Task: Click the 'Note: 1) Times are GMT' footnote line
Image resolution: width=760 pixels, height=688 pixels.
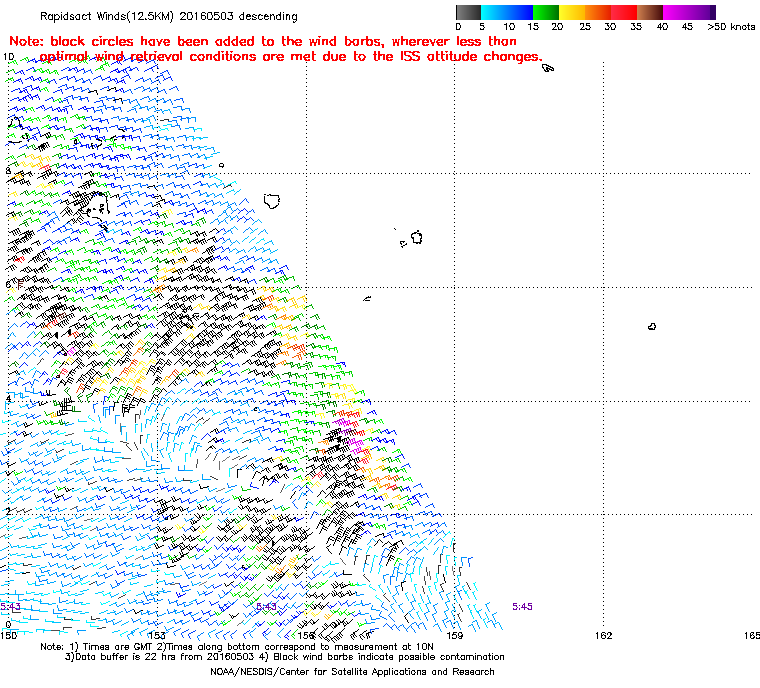Action: pyautogui.click(x=237, y=647)
